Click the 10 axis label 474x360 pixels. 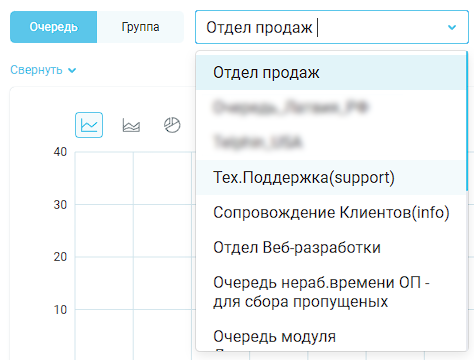tap(60, 310)
